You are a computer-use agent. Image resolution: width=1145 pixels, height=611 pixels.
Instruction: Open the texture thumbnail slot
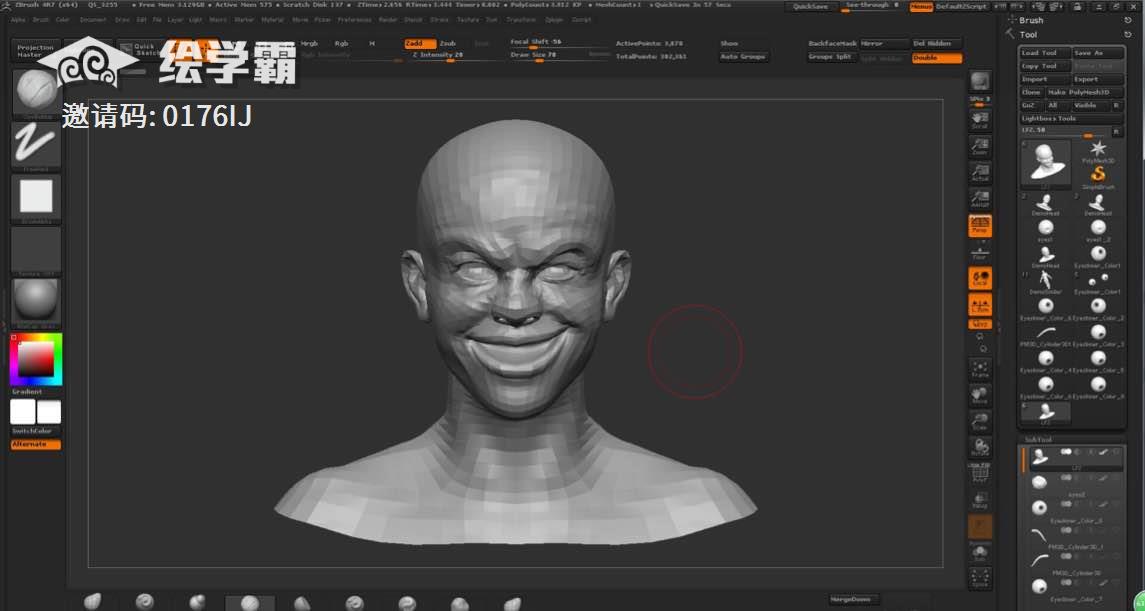pos(36,250)
